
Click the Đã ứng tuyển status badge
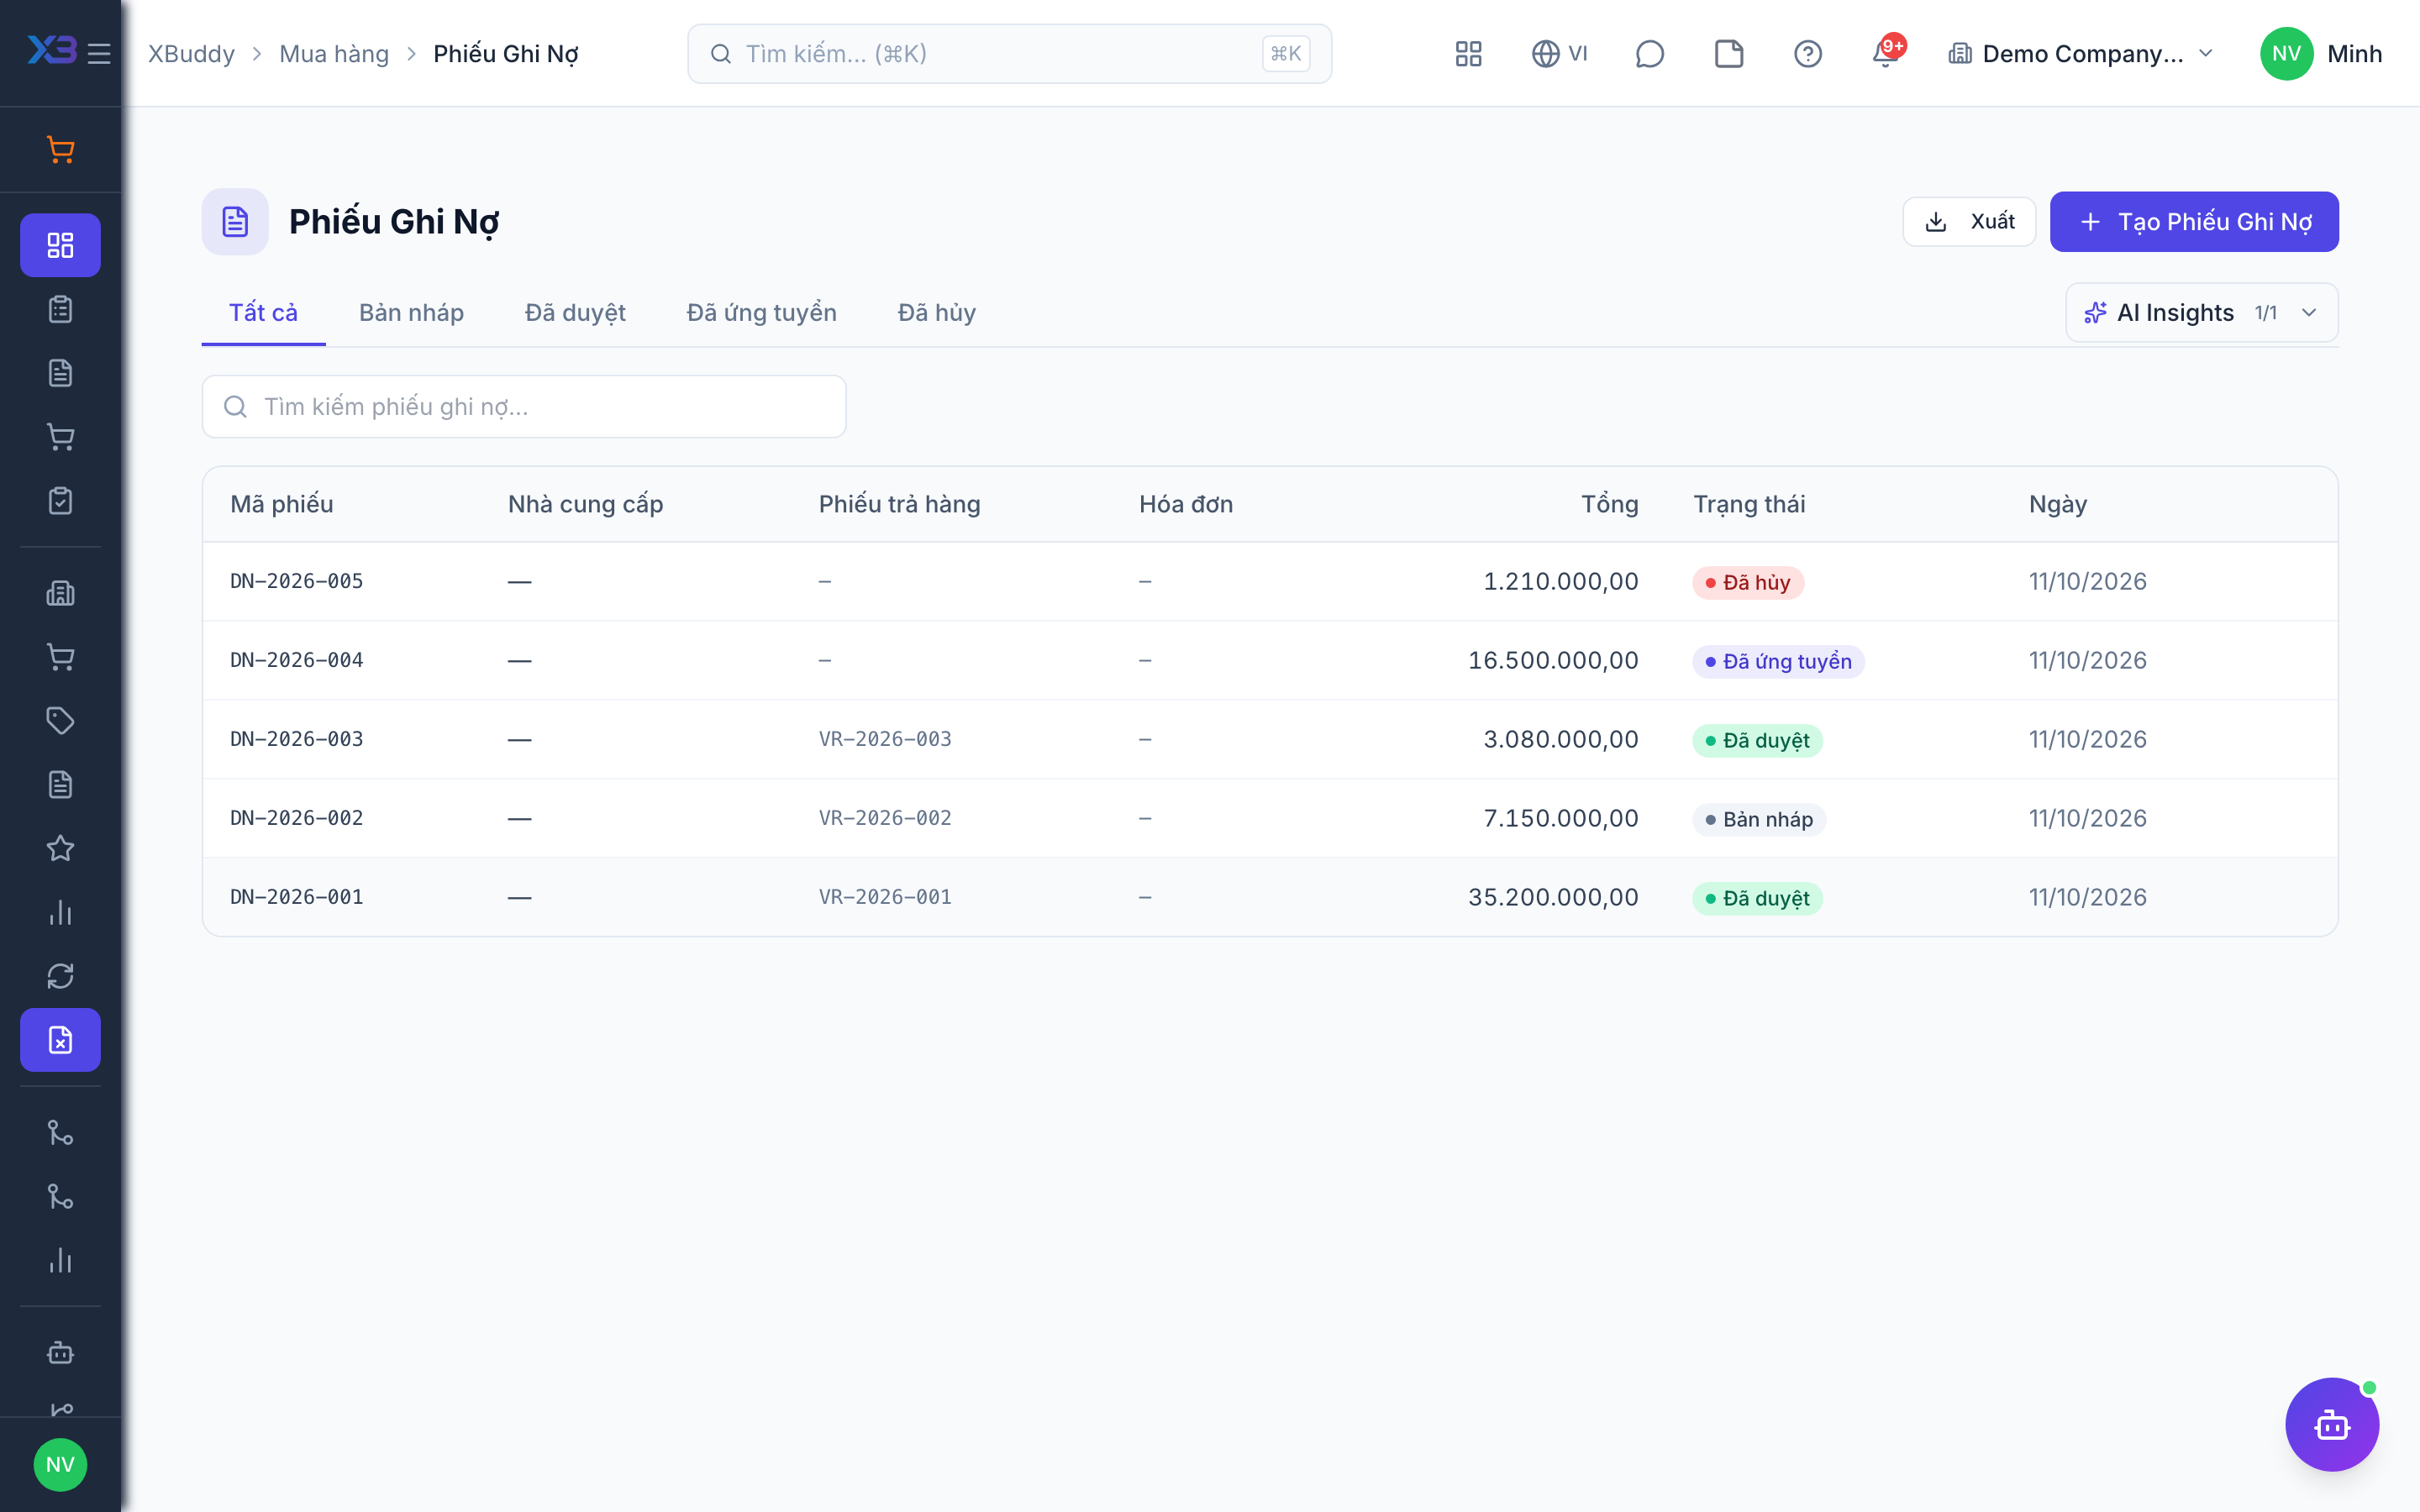(x=1778, y=661)
